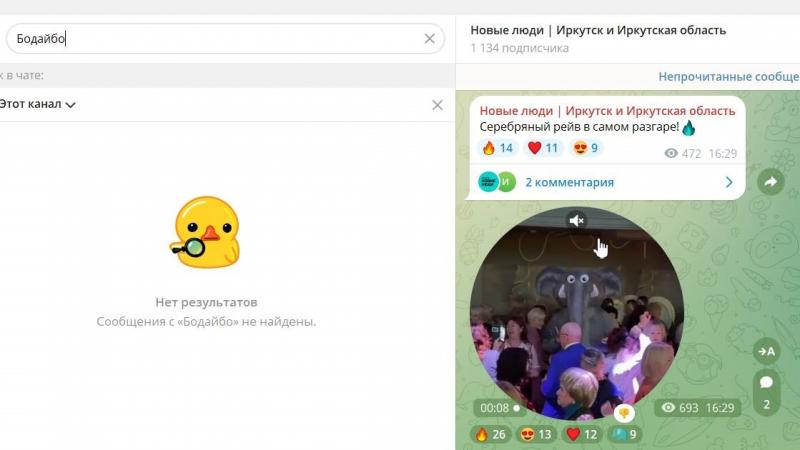
Task: Click into the search field containing "Бодайбо"
Action: coord(220,39)
